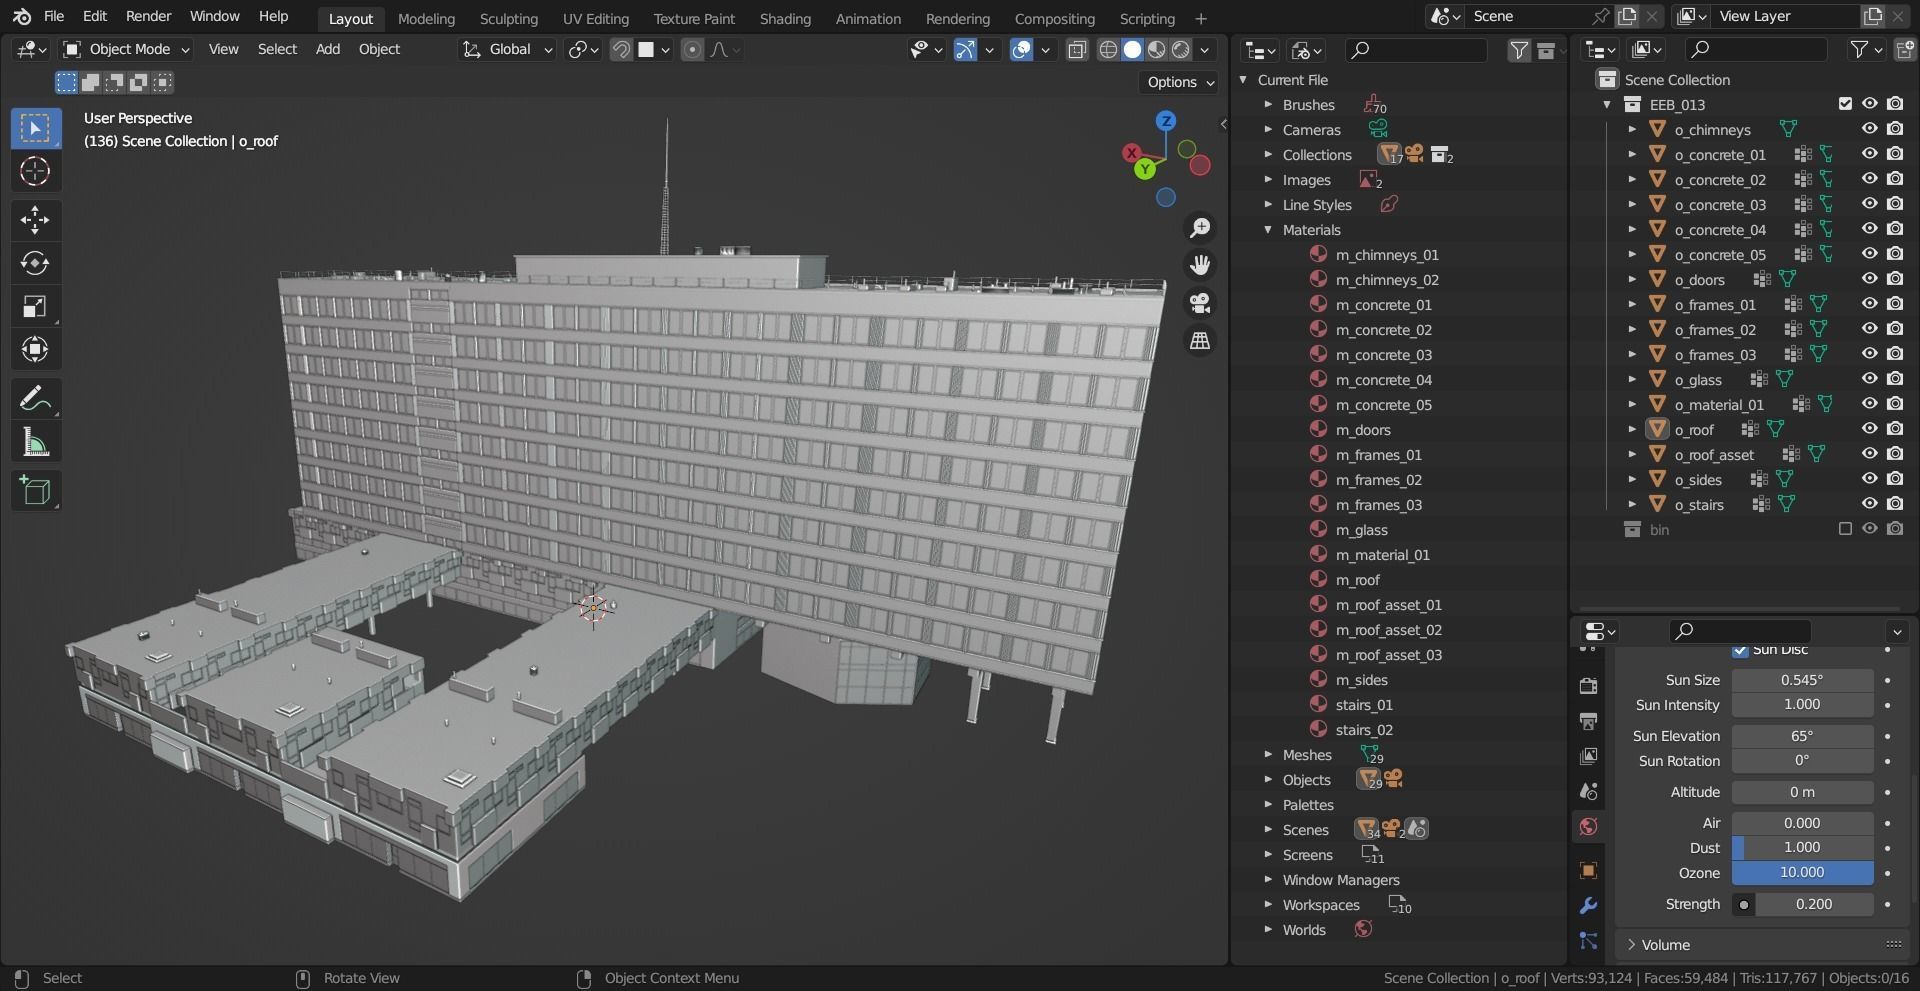The width and height of the screenshot is (1920, 991).
Task: Click the Dust slider field
Action: click(1802, 848)
